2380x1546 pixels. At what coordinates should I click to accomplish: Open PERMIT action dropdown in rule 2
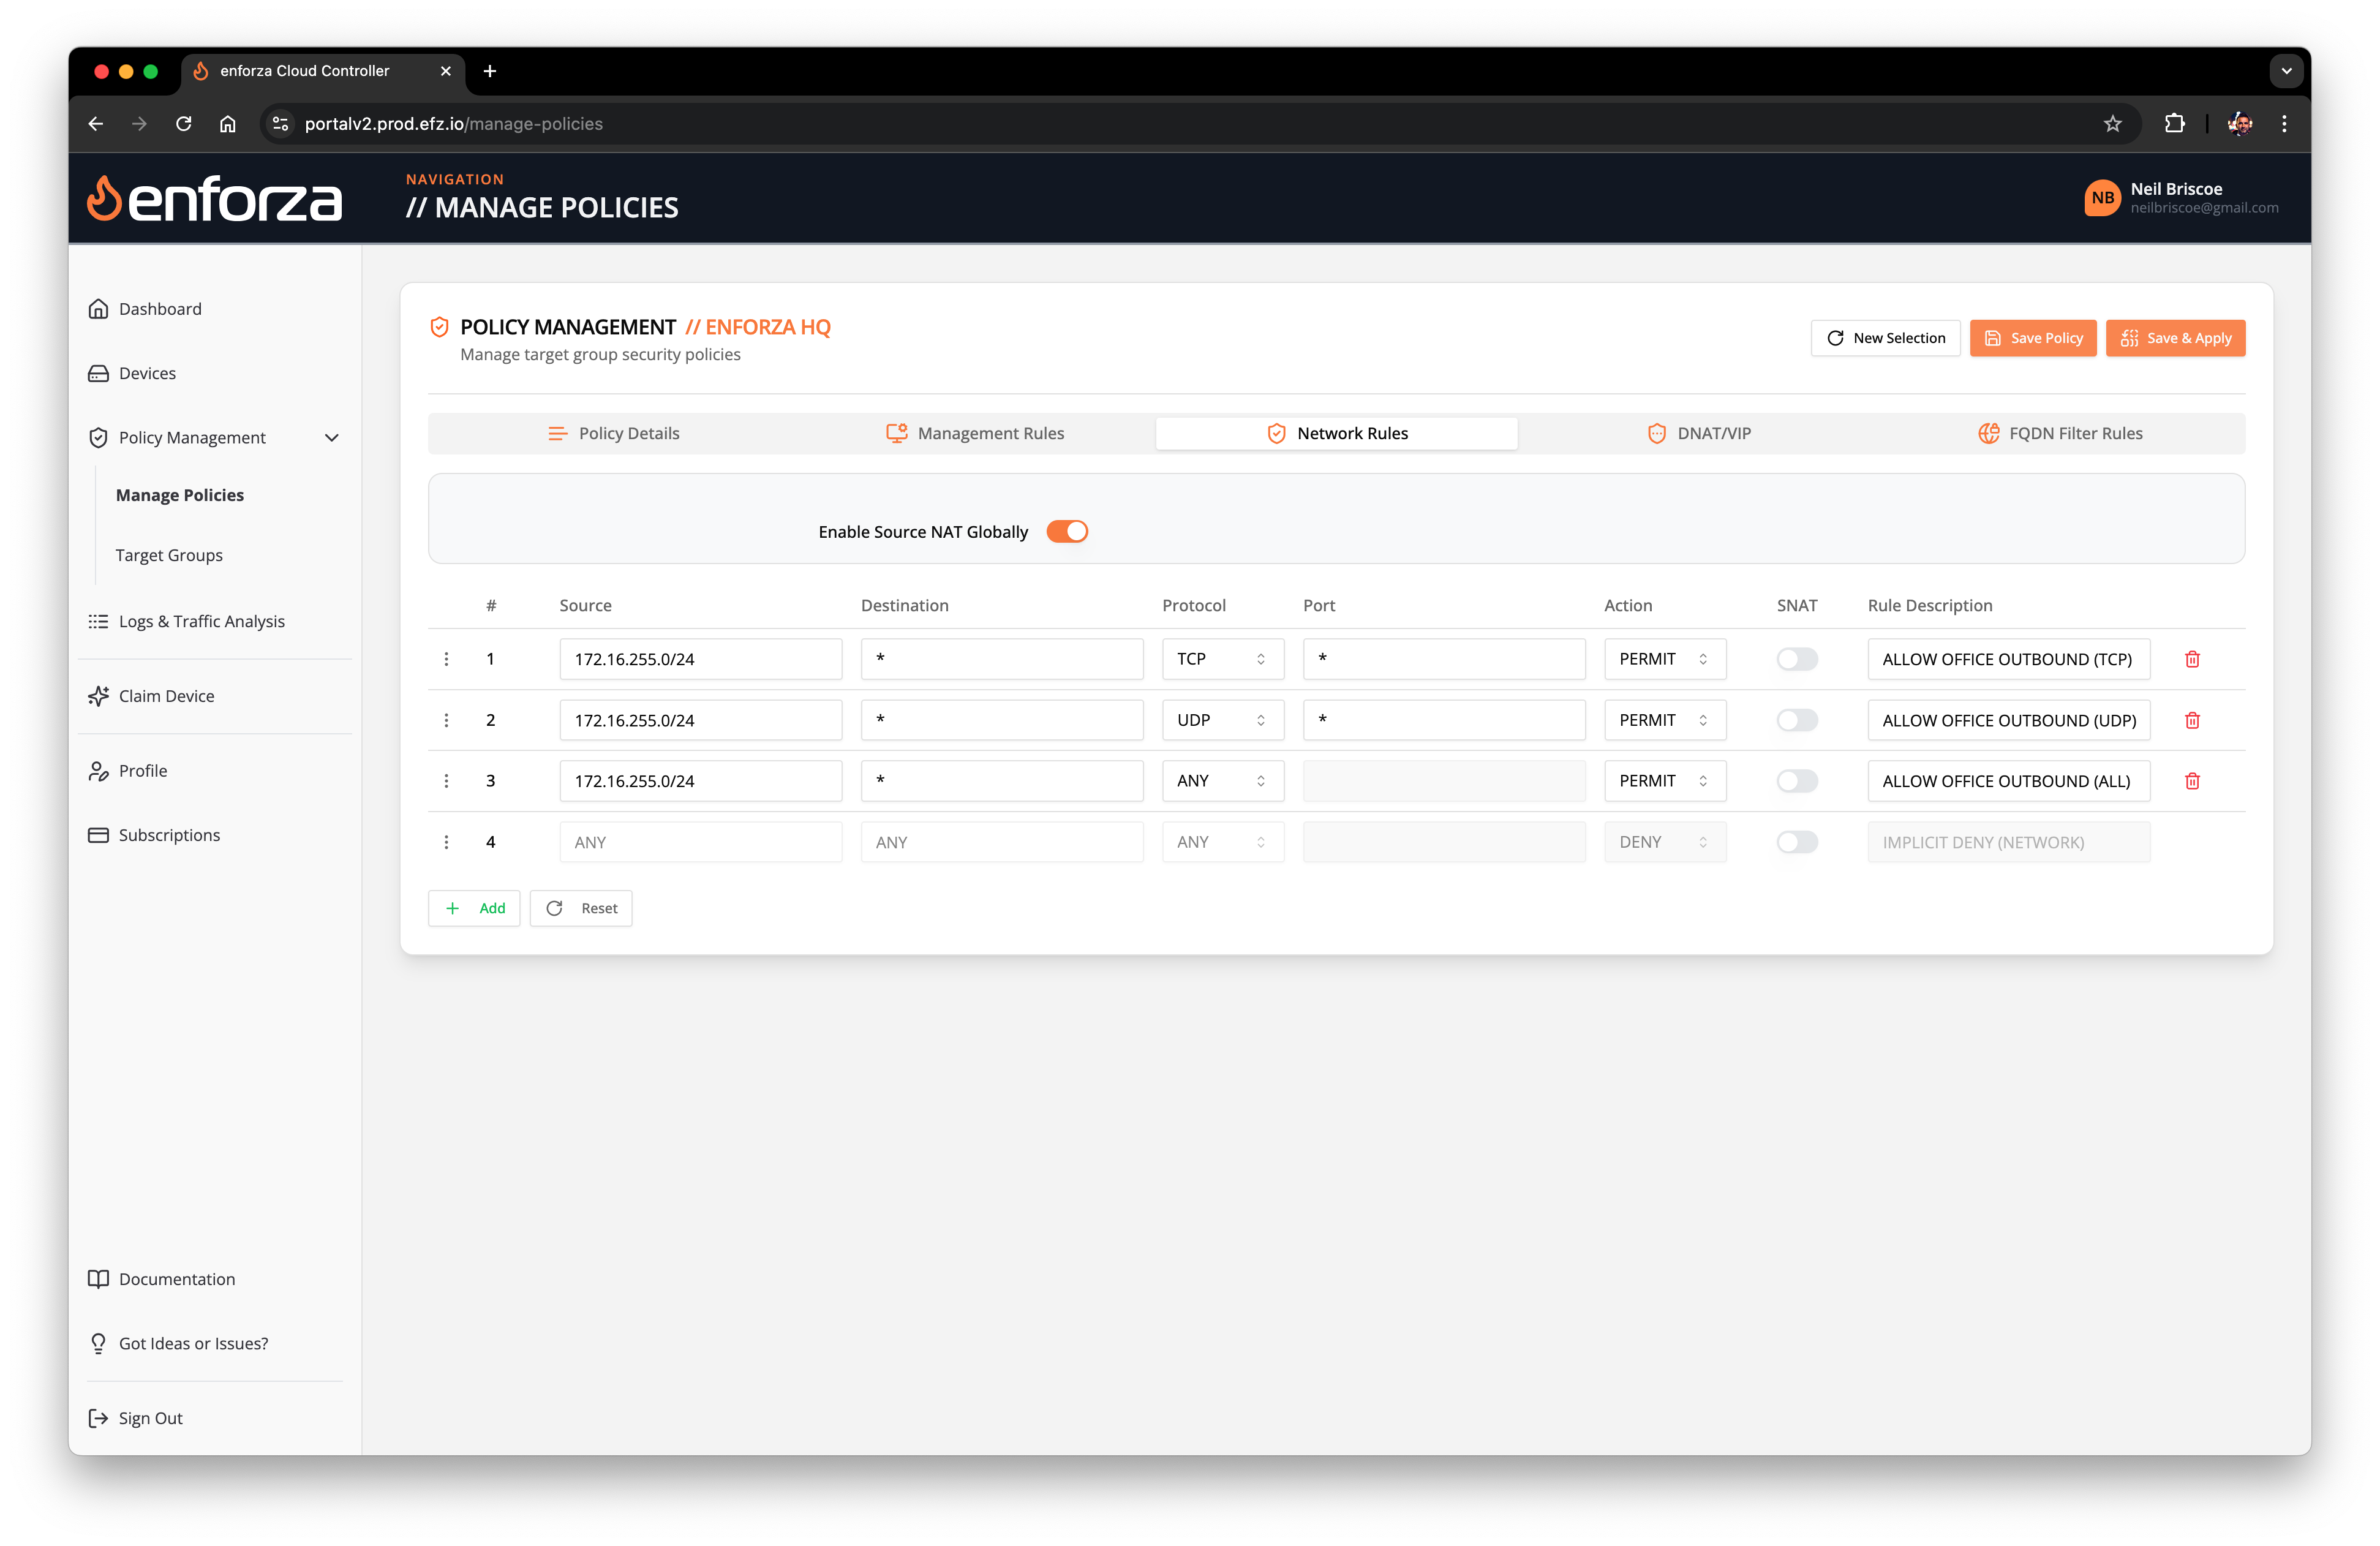pos(1665,720)
